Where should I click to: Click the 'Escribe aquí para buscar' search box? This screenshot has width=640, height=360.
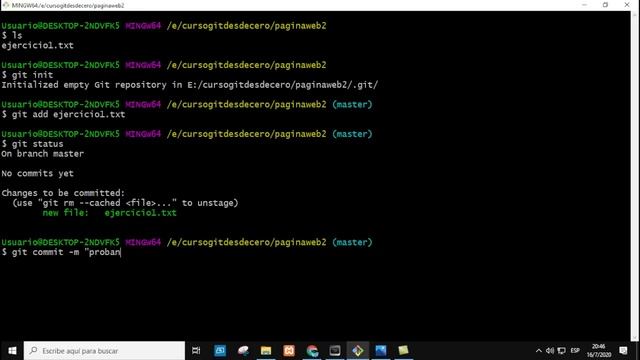[104, 351]
